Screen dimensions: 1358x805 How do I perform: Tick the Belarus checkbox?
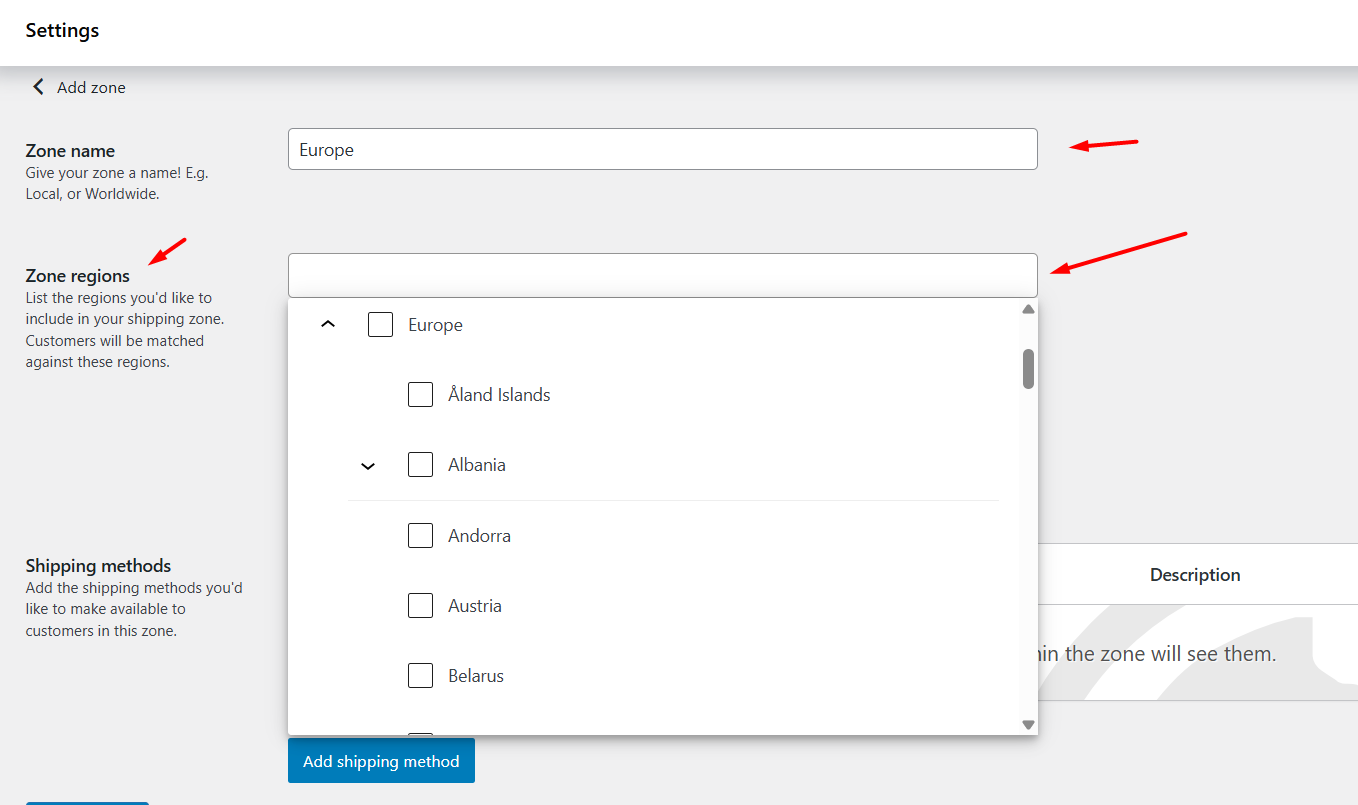click(420, 676)
